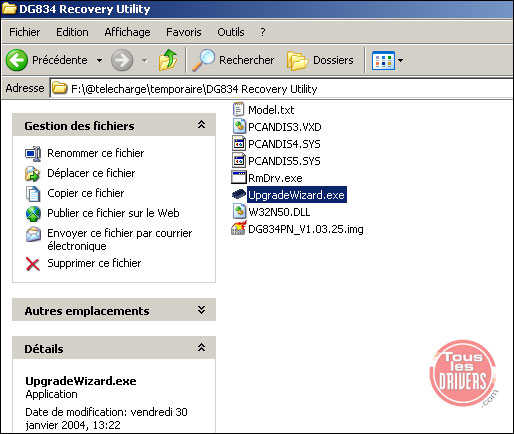514x434 pixels.
Task: Open the Fichier menu
Action: tap(25, 32)
